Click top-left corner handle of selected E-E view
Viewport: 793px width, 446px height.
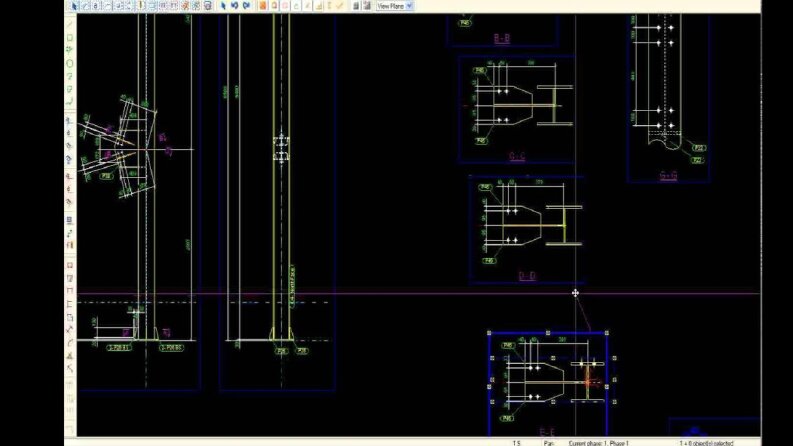(489, 333)
